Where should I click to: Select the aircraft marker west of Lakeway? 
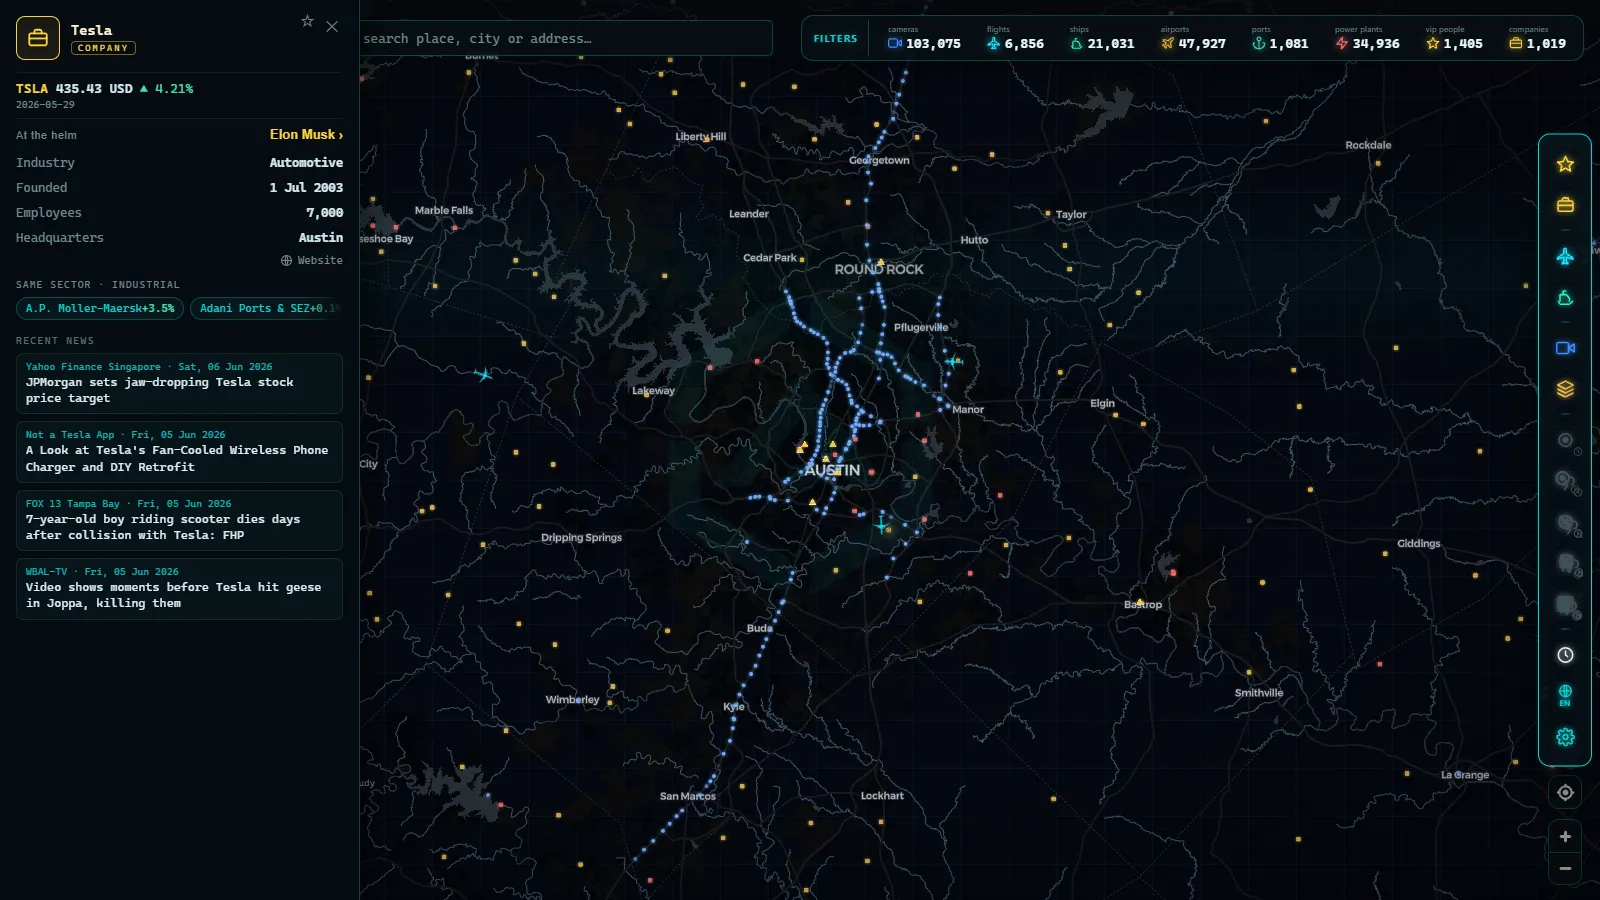[x=483, y=375]
